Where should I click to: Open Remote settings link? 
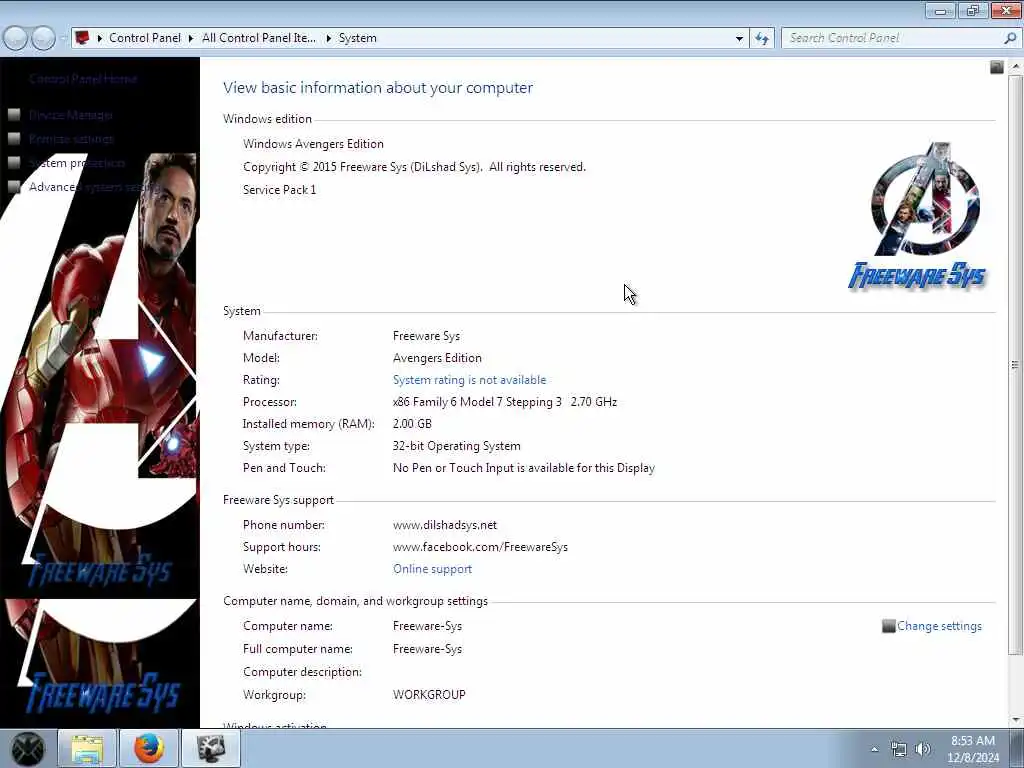pos(71,139)
